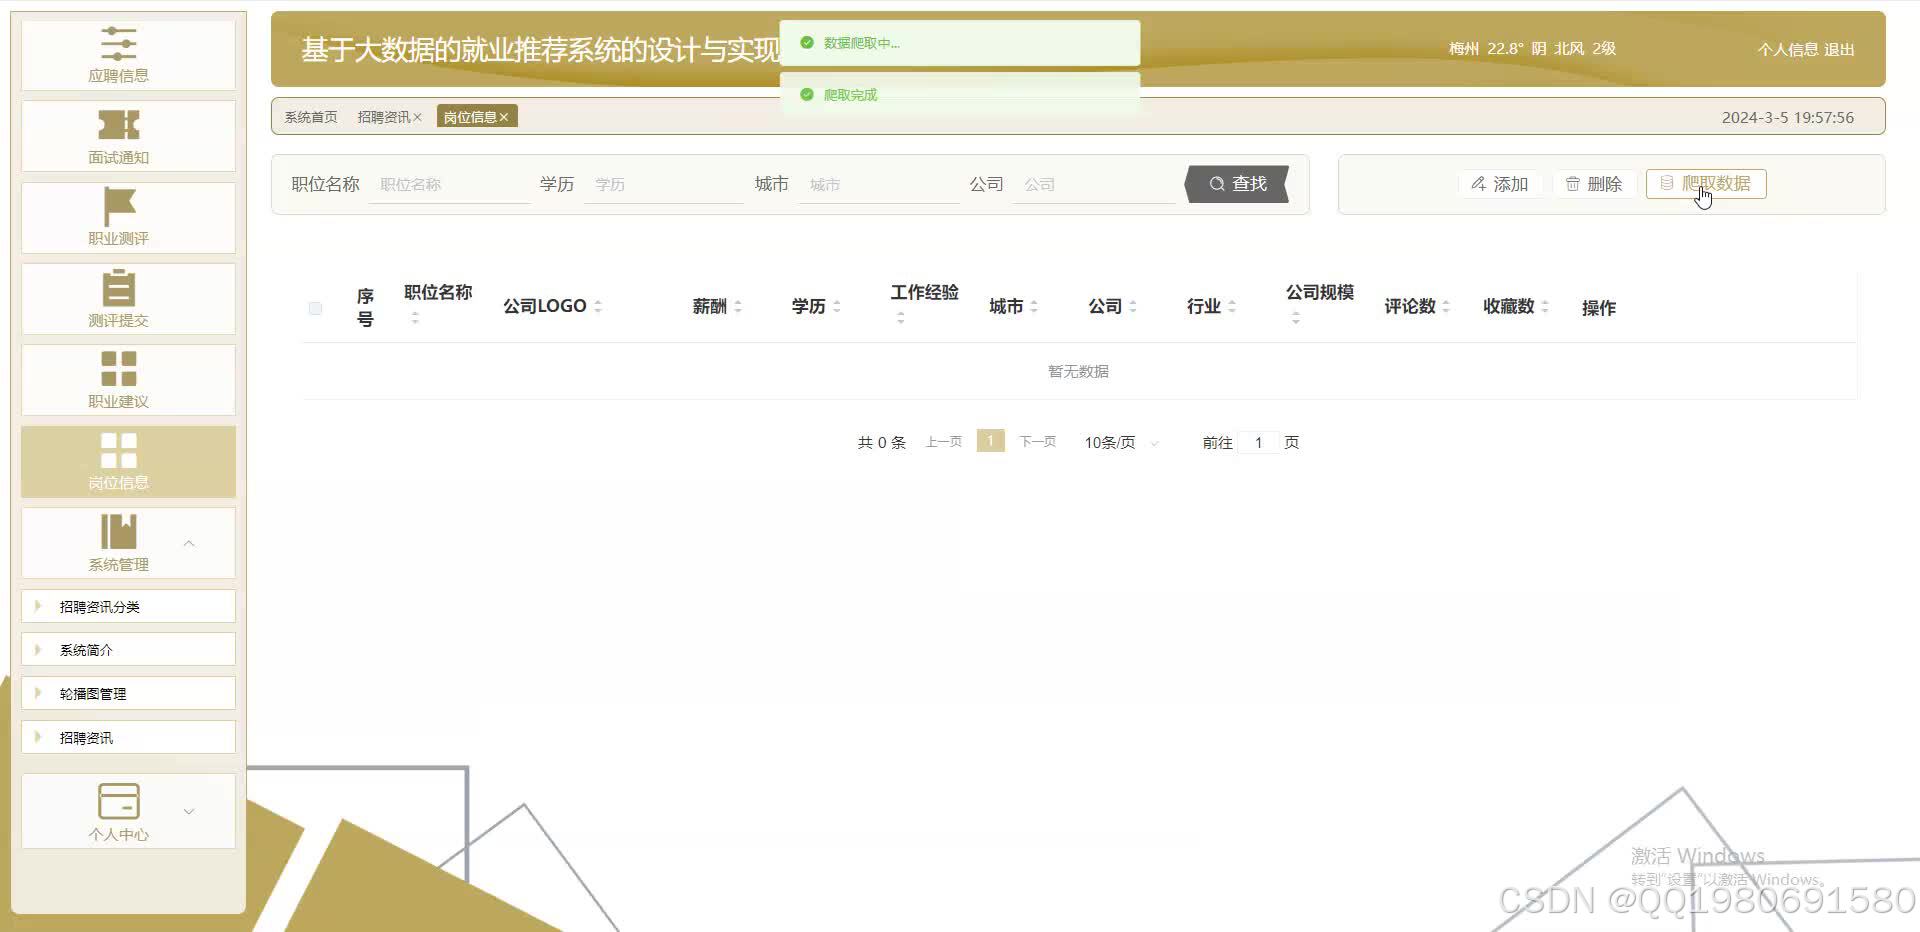Switch to the 招聘资讯 tab
The width and height of the screenshot is (1920, 932).
[385, 116]
